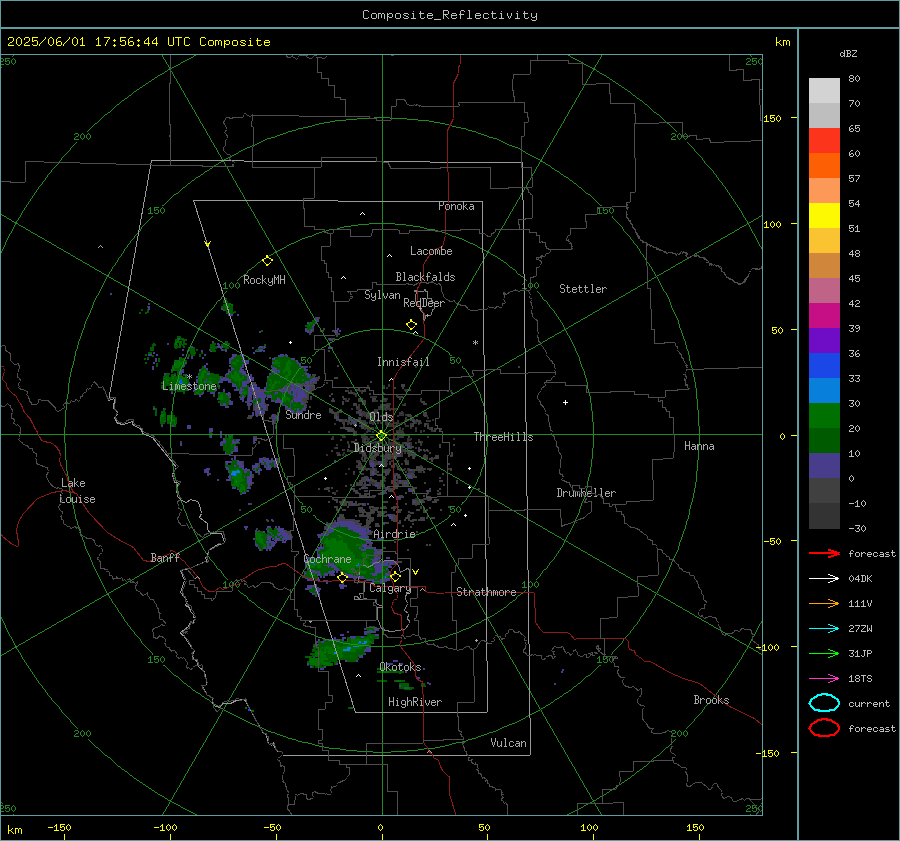Click the Vulcan city label

coord(509,743)
